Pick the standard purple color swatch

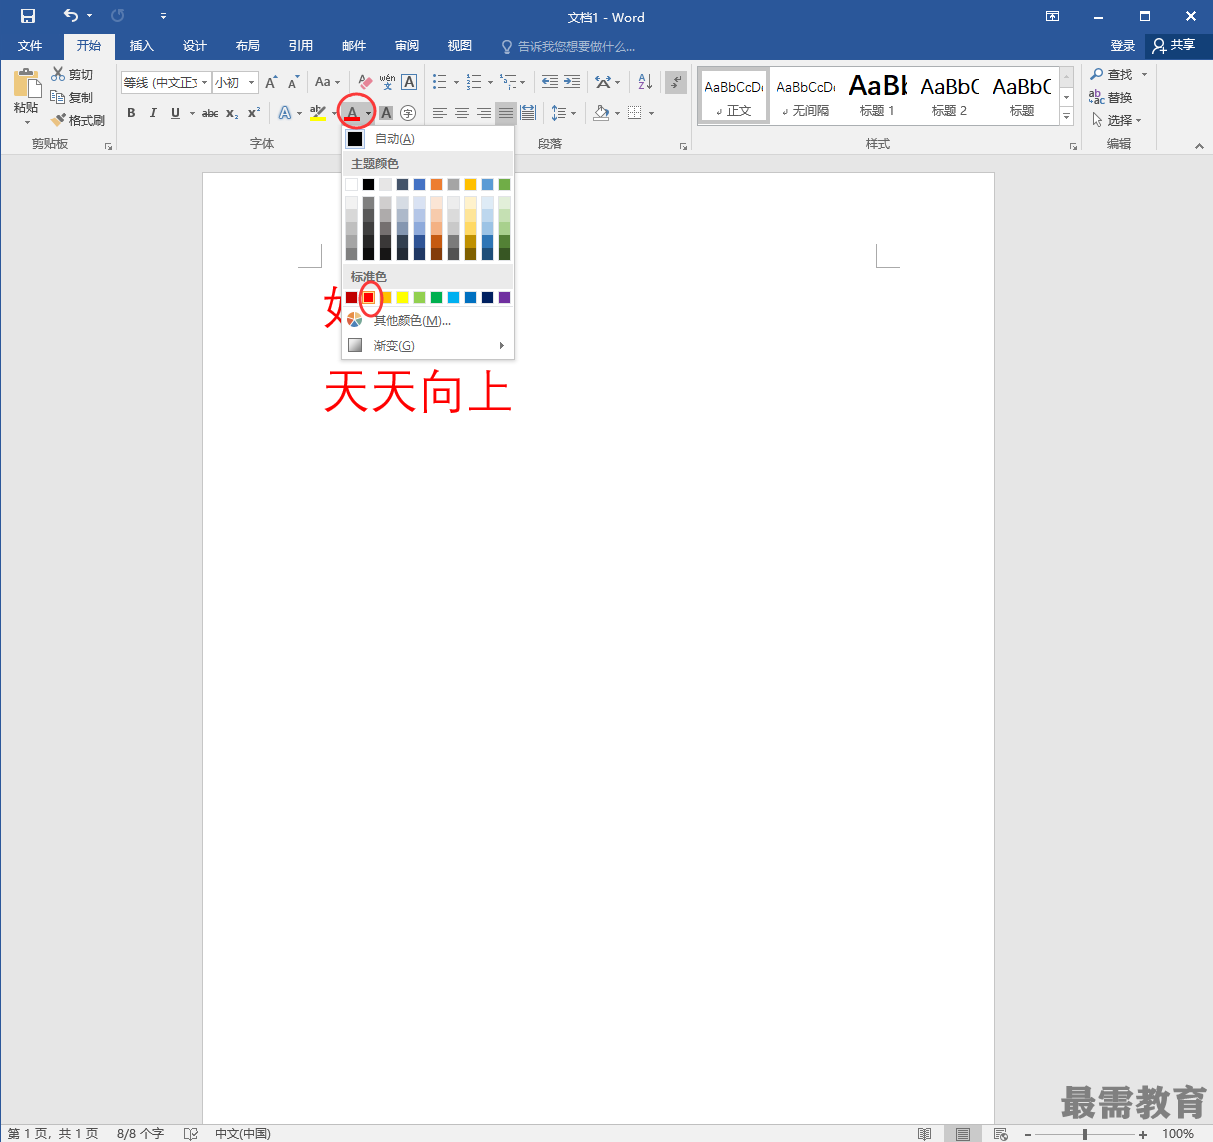click(x=504, y=297)
